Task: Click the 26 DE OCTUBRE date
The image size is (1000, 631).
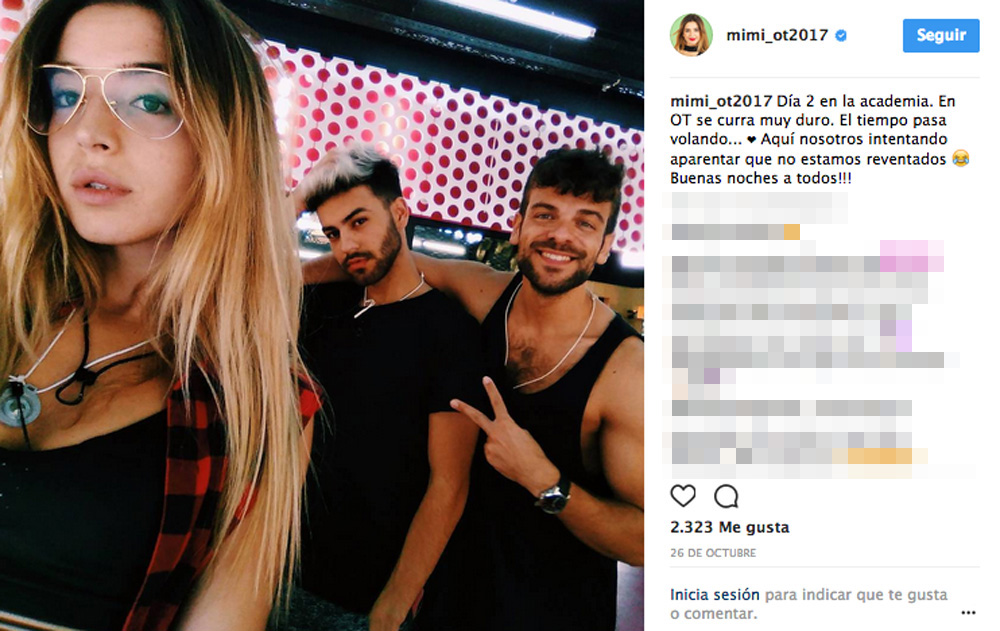Action: [x=713, y=553]
